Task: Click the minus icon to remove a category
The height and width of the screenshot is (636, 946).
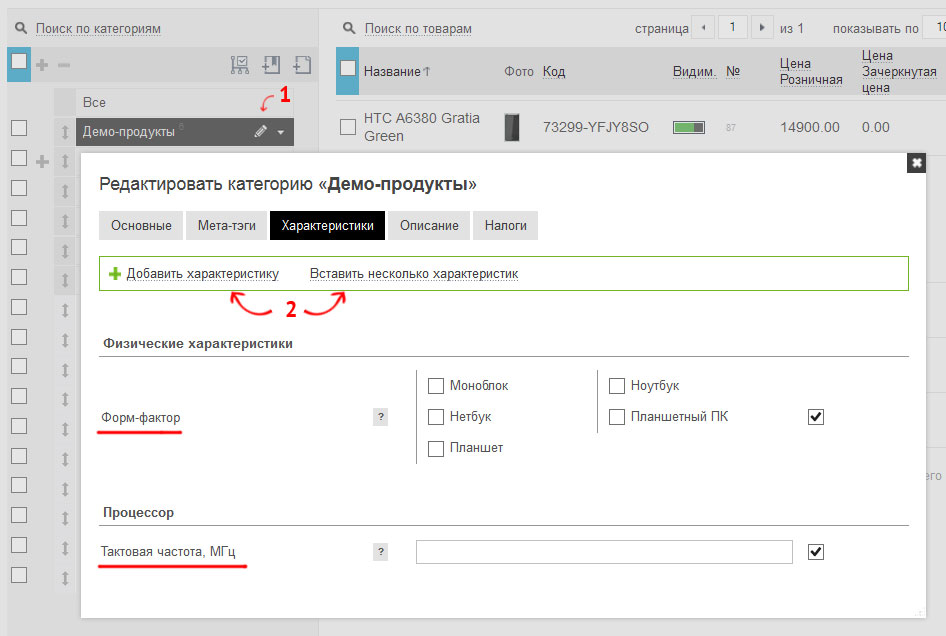Action: click(x=64, y=65)
